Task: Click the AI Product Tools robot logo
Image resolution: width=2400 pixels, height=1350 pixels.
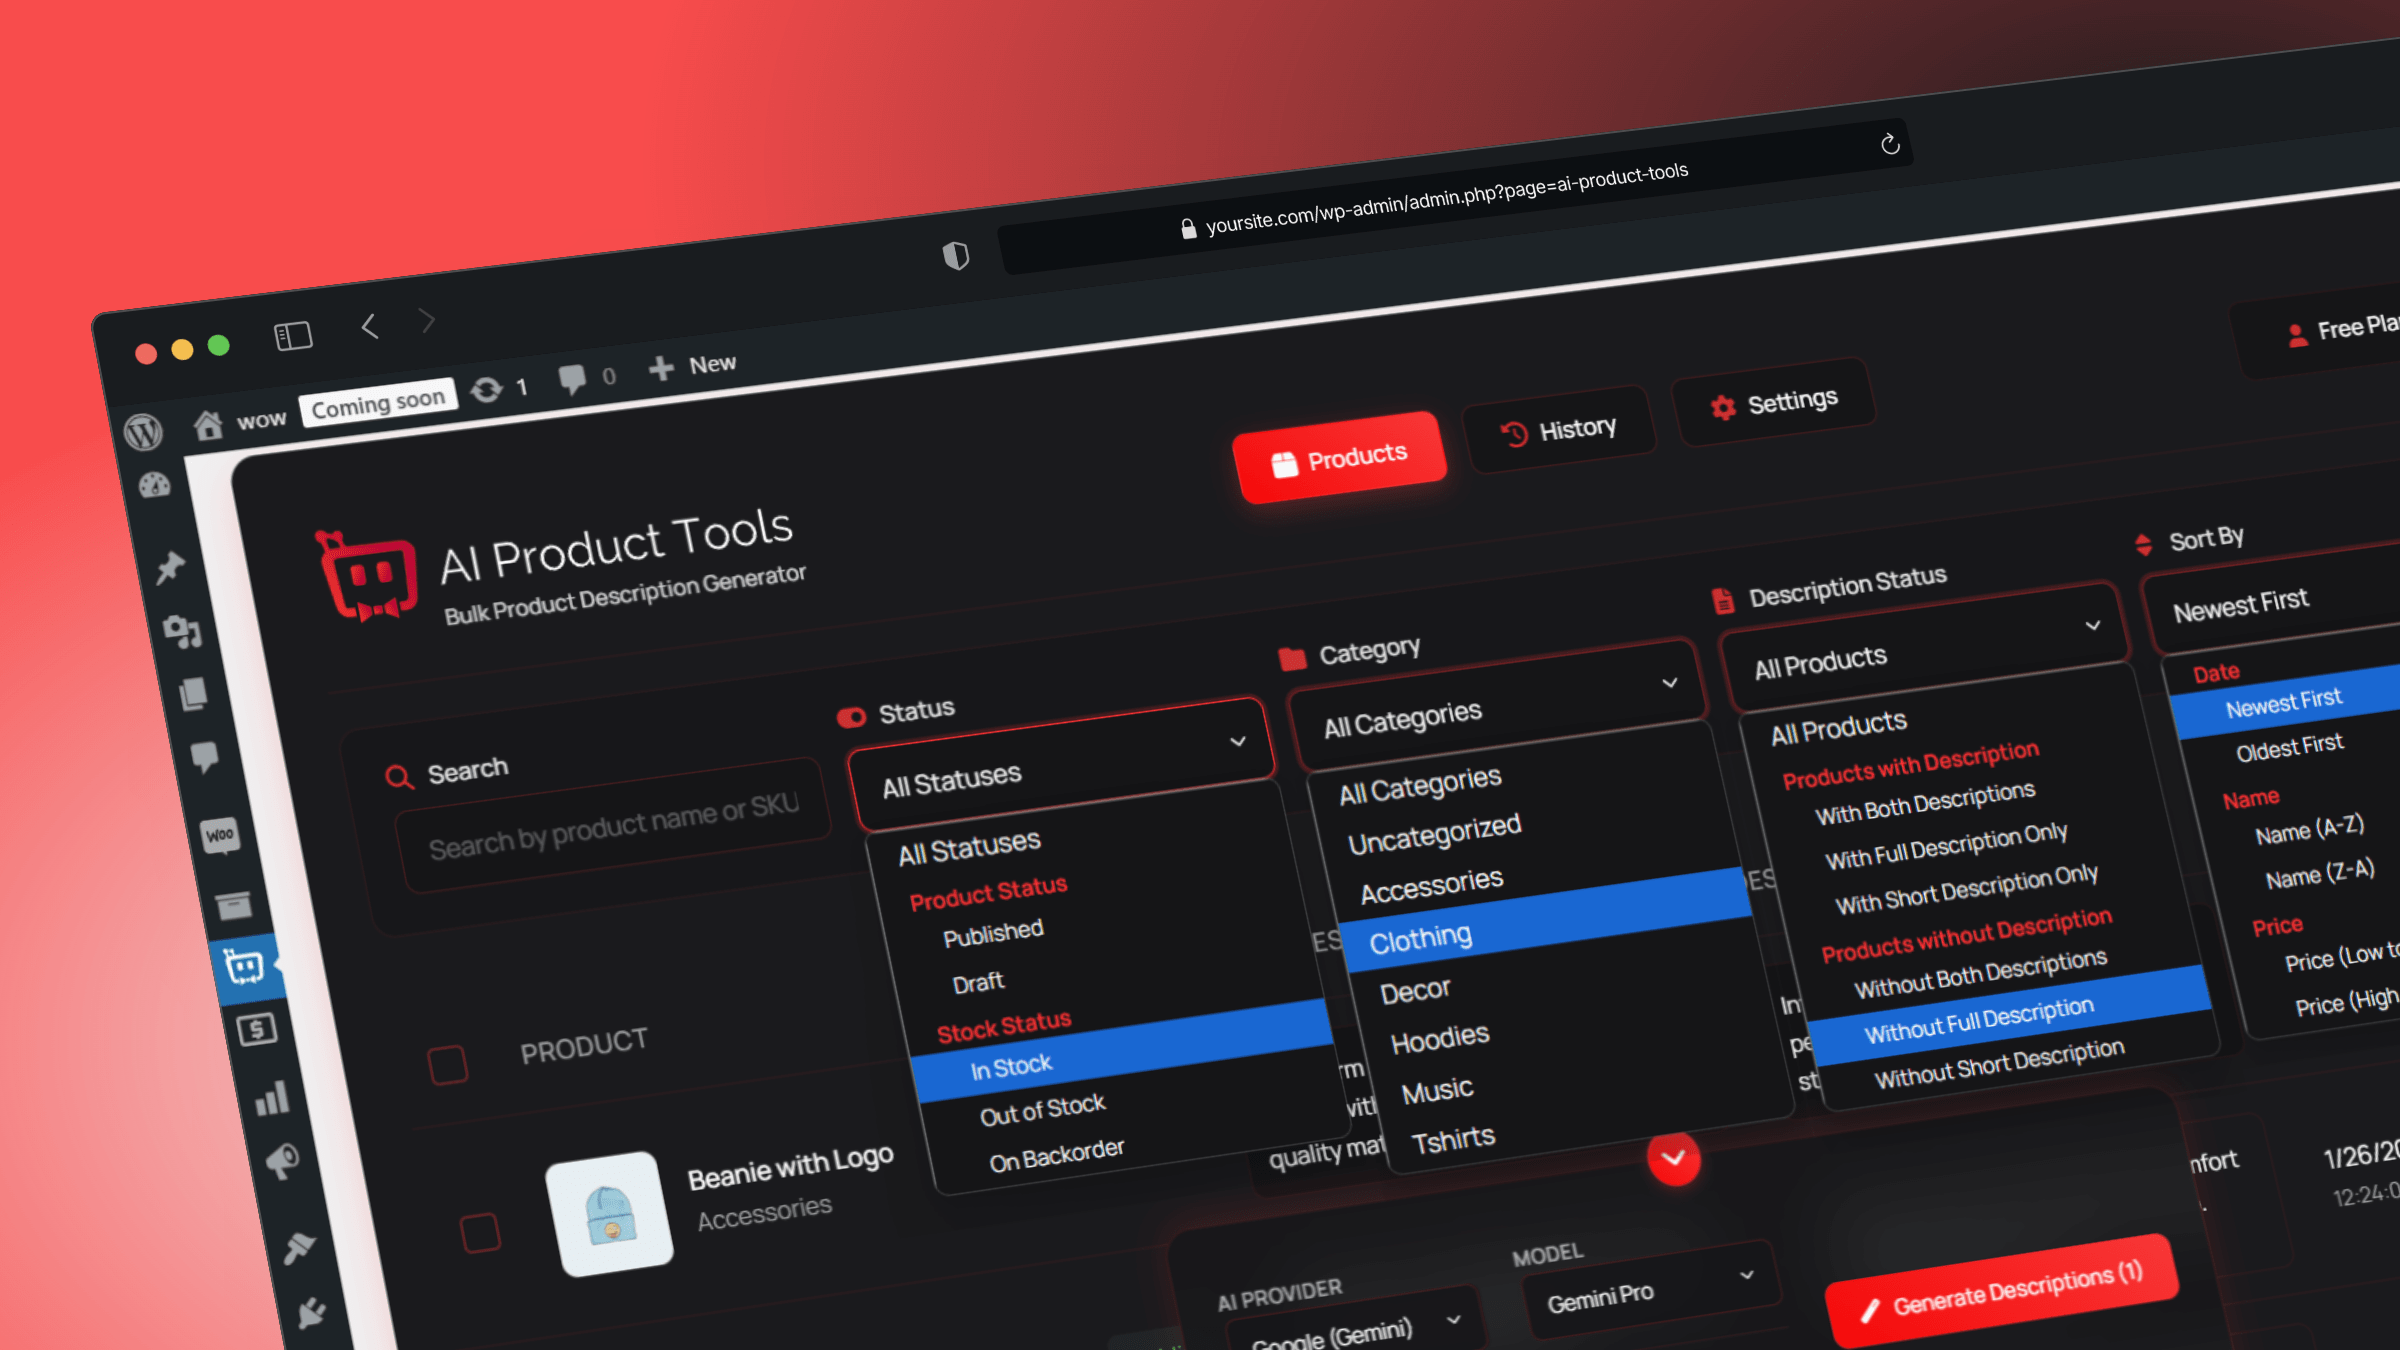Action: coord(367,576)
